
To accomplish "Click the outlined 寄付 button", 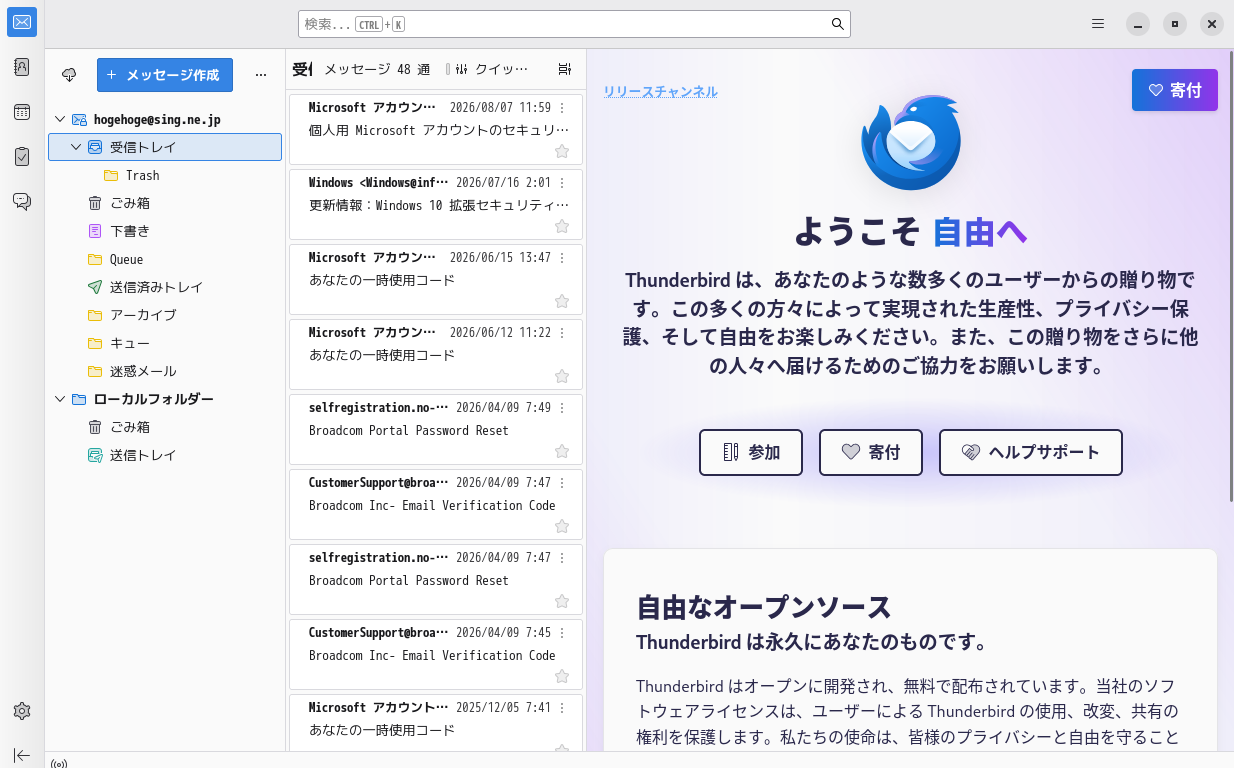I will click(x=871, y=452).
